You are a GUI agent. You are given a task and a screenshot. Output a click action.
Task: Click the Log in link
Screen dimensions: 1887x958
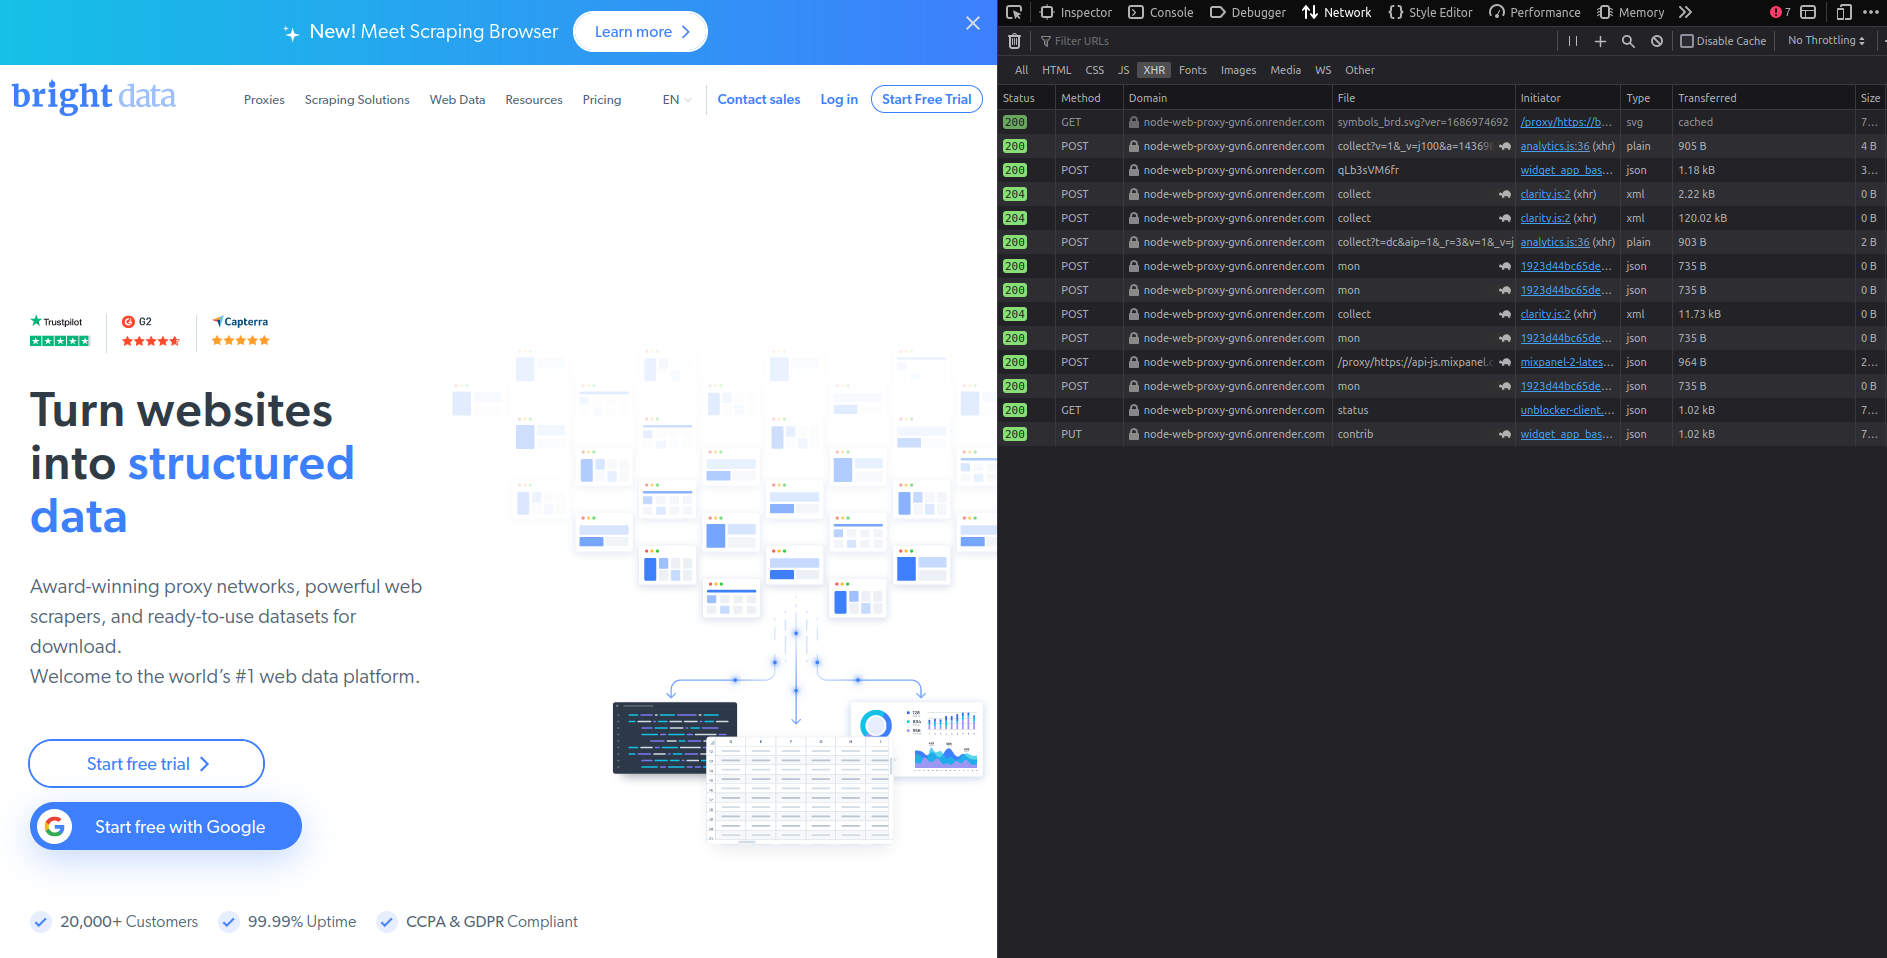(x=839, y=99)
